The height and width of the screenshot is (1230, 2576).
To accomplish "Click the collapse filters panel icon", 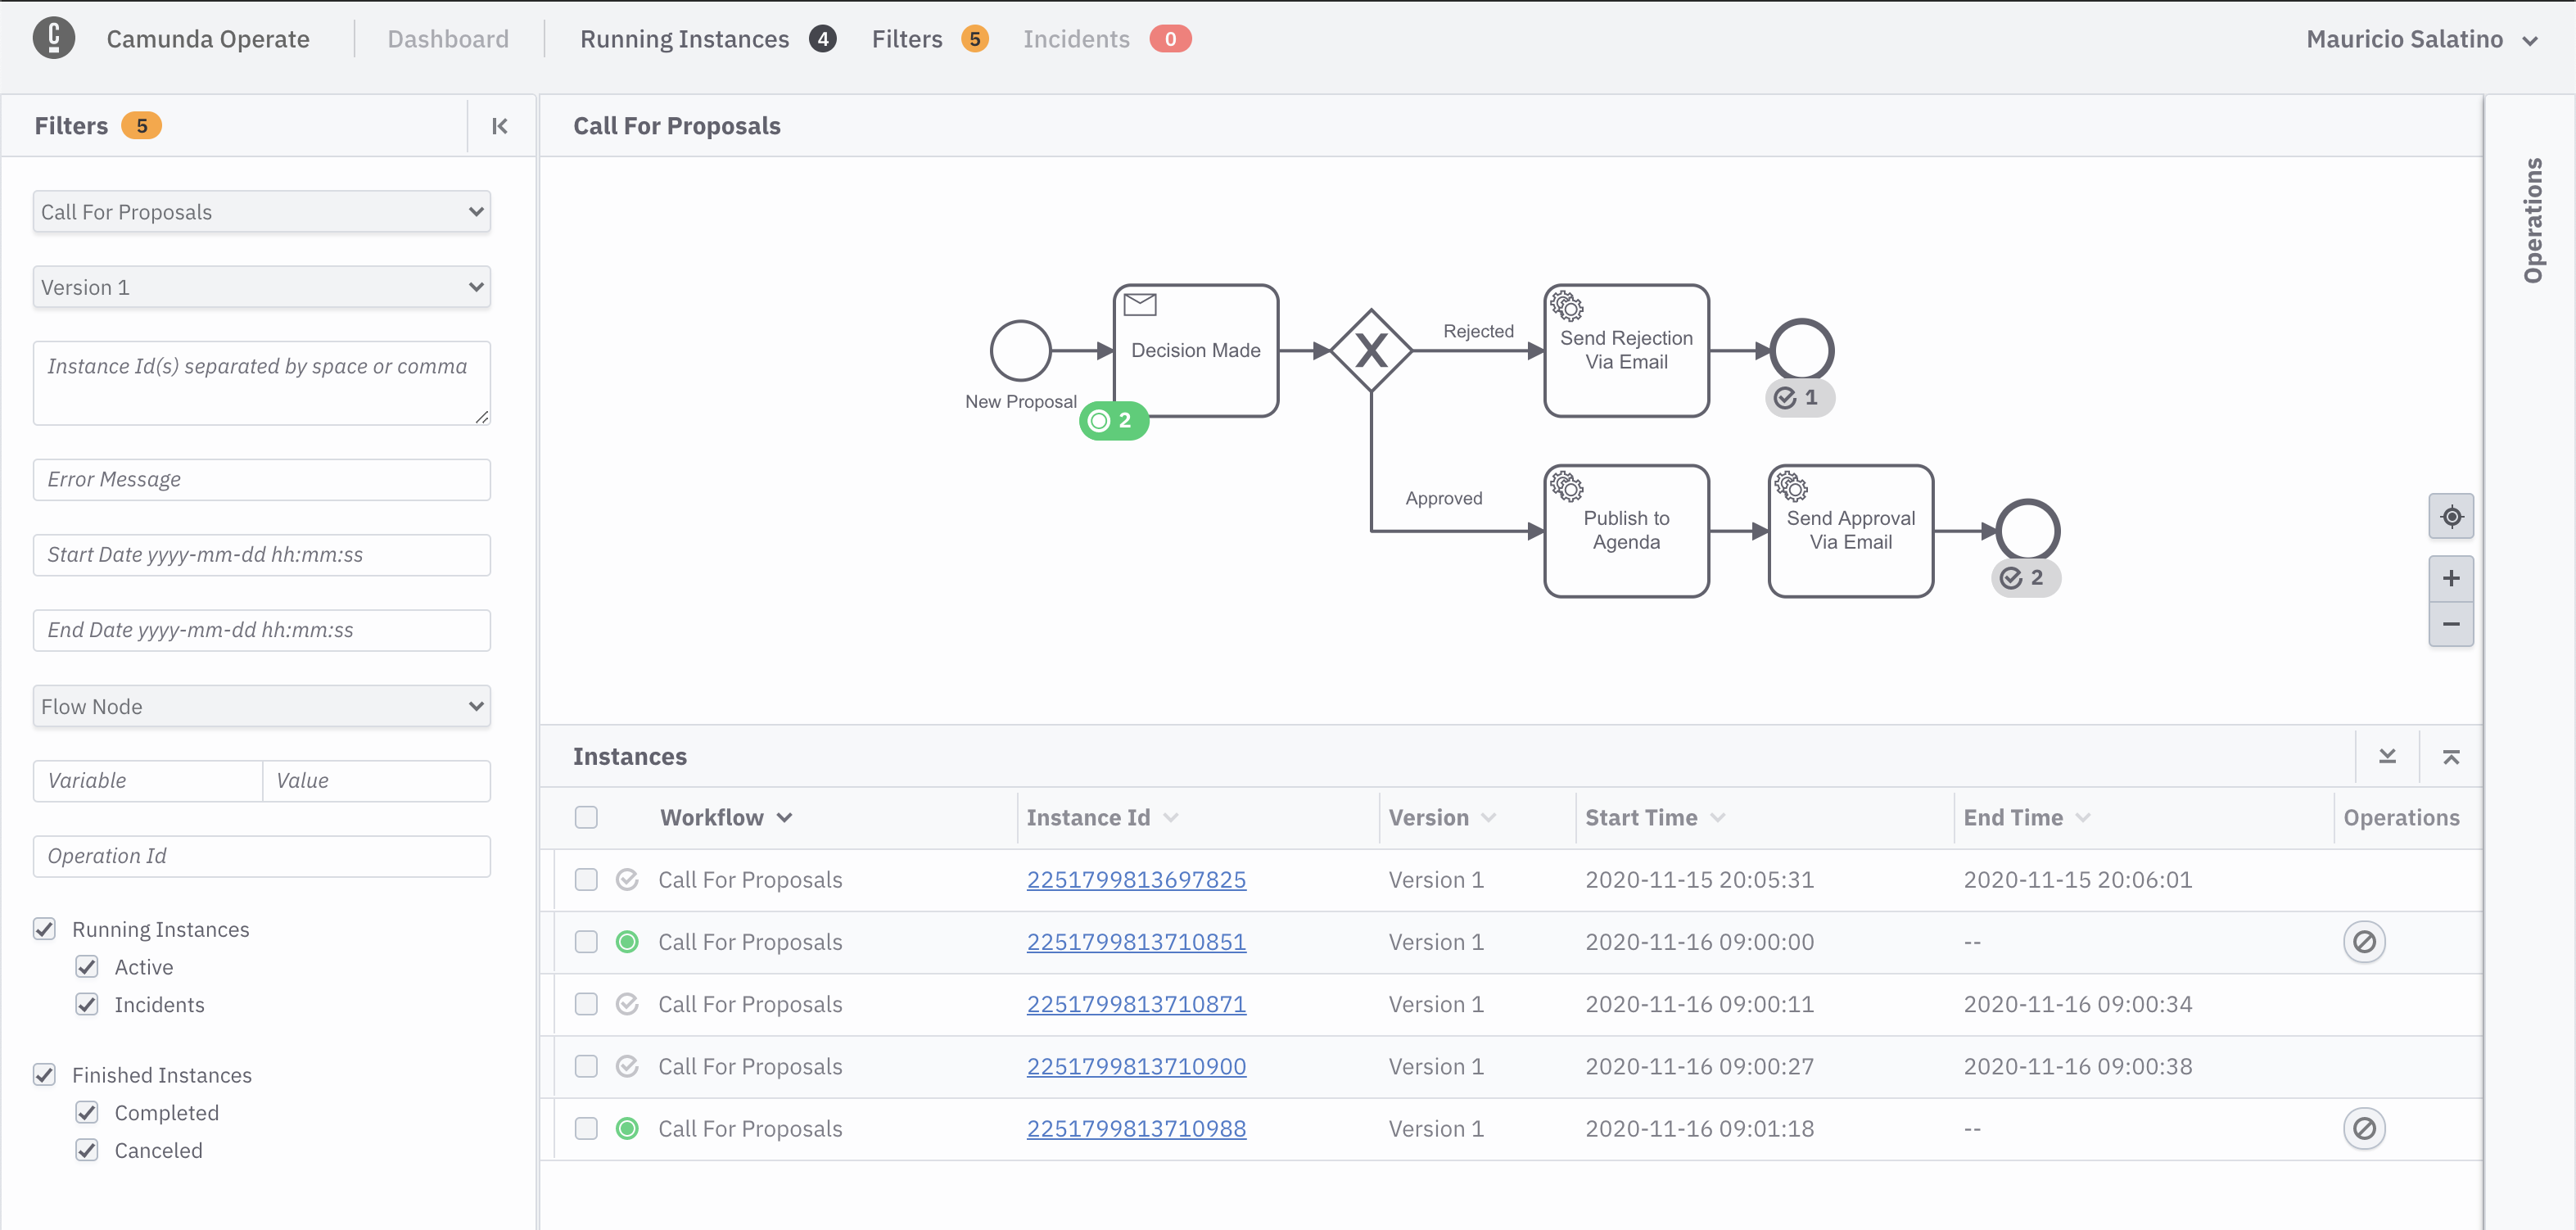I will pos(499,124).
